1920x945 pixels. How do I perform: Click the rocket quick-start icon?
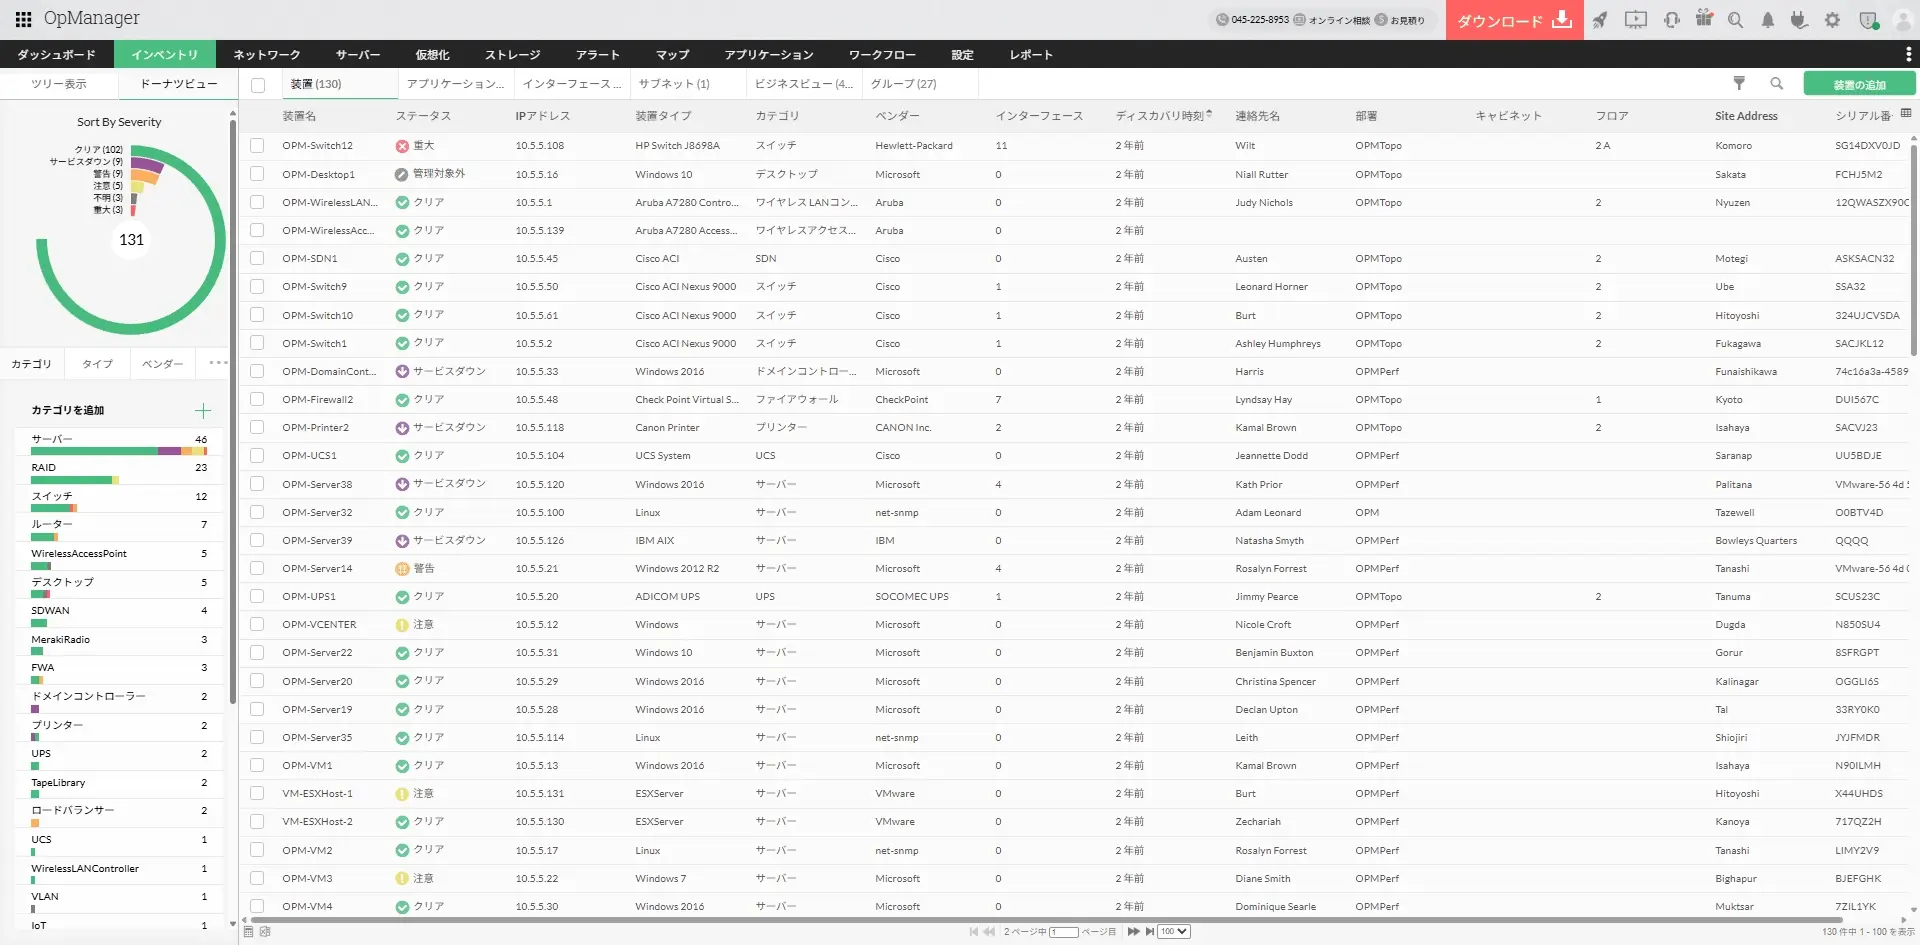click(1600, 20)
